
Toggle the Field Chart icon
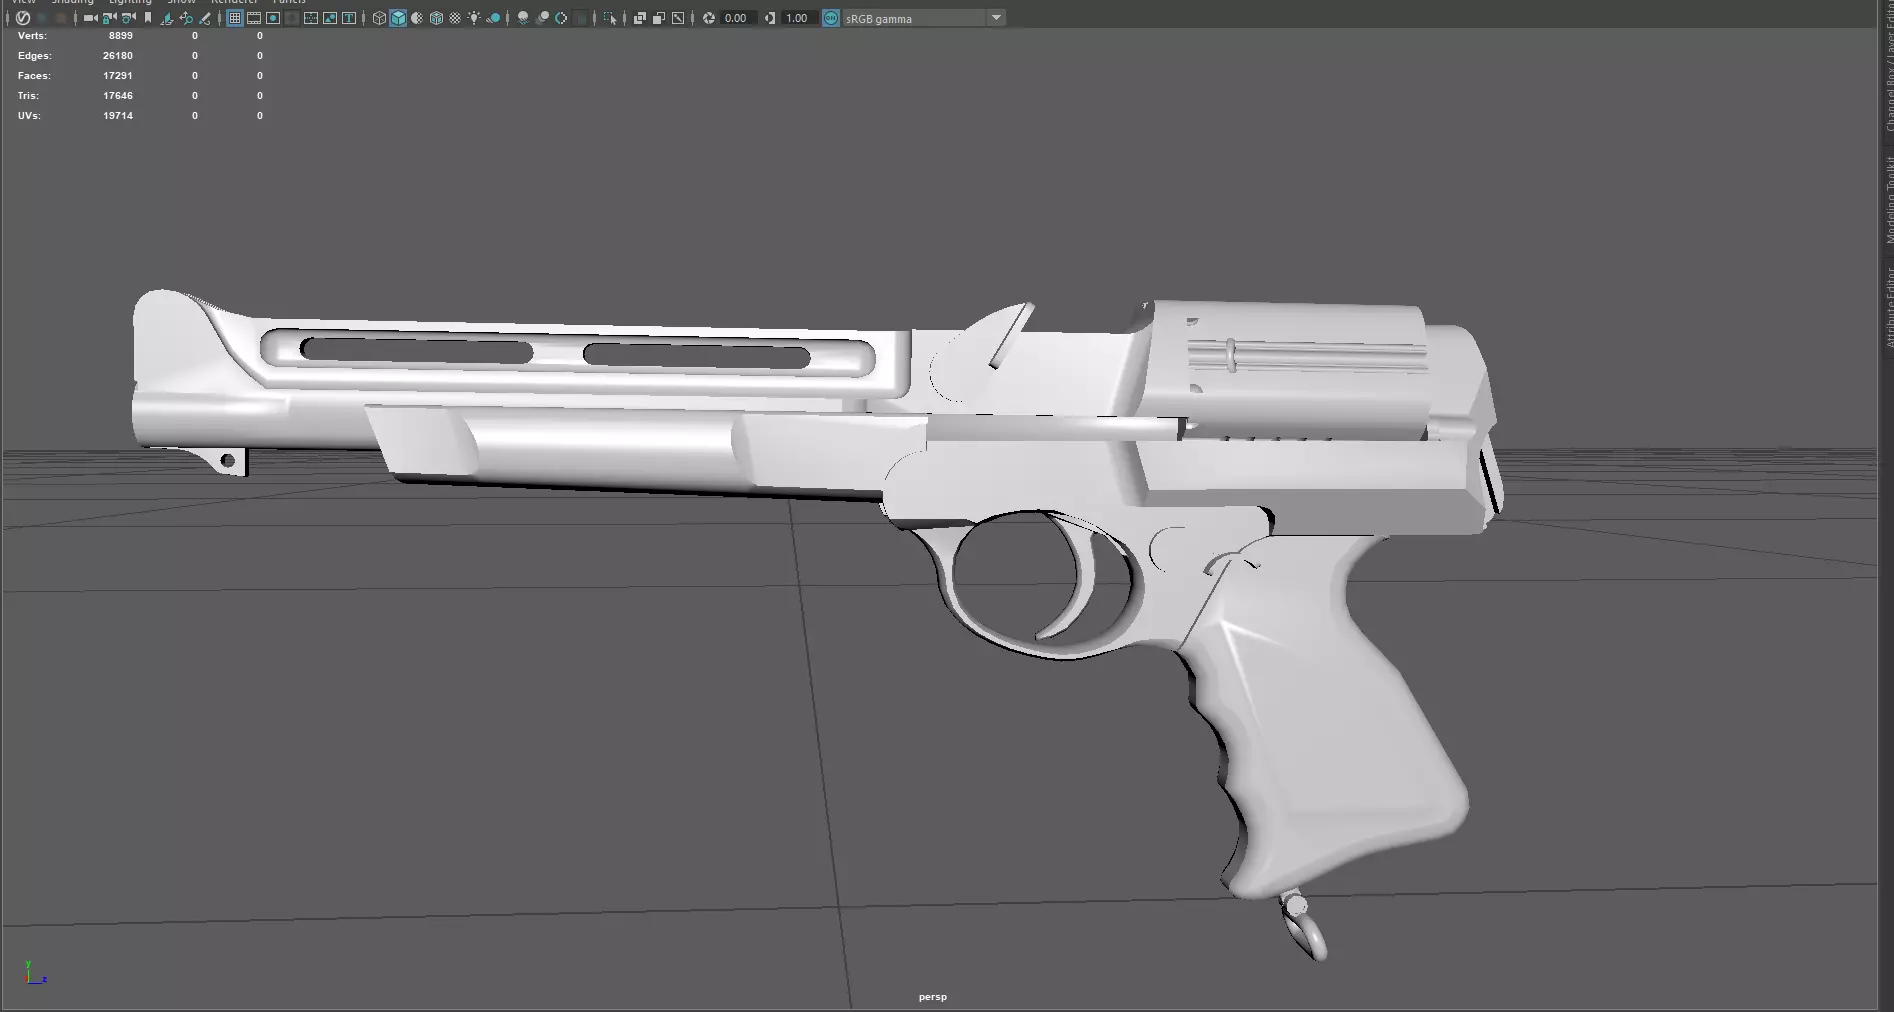311,18
